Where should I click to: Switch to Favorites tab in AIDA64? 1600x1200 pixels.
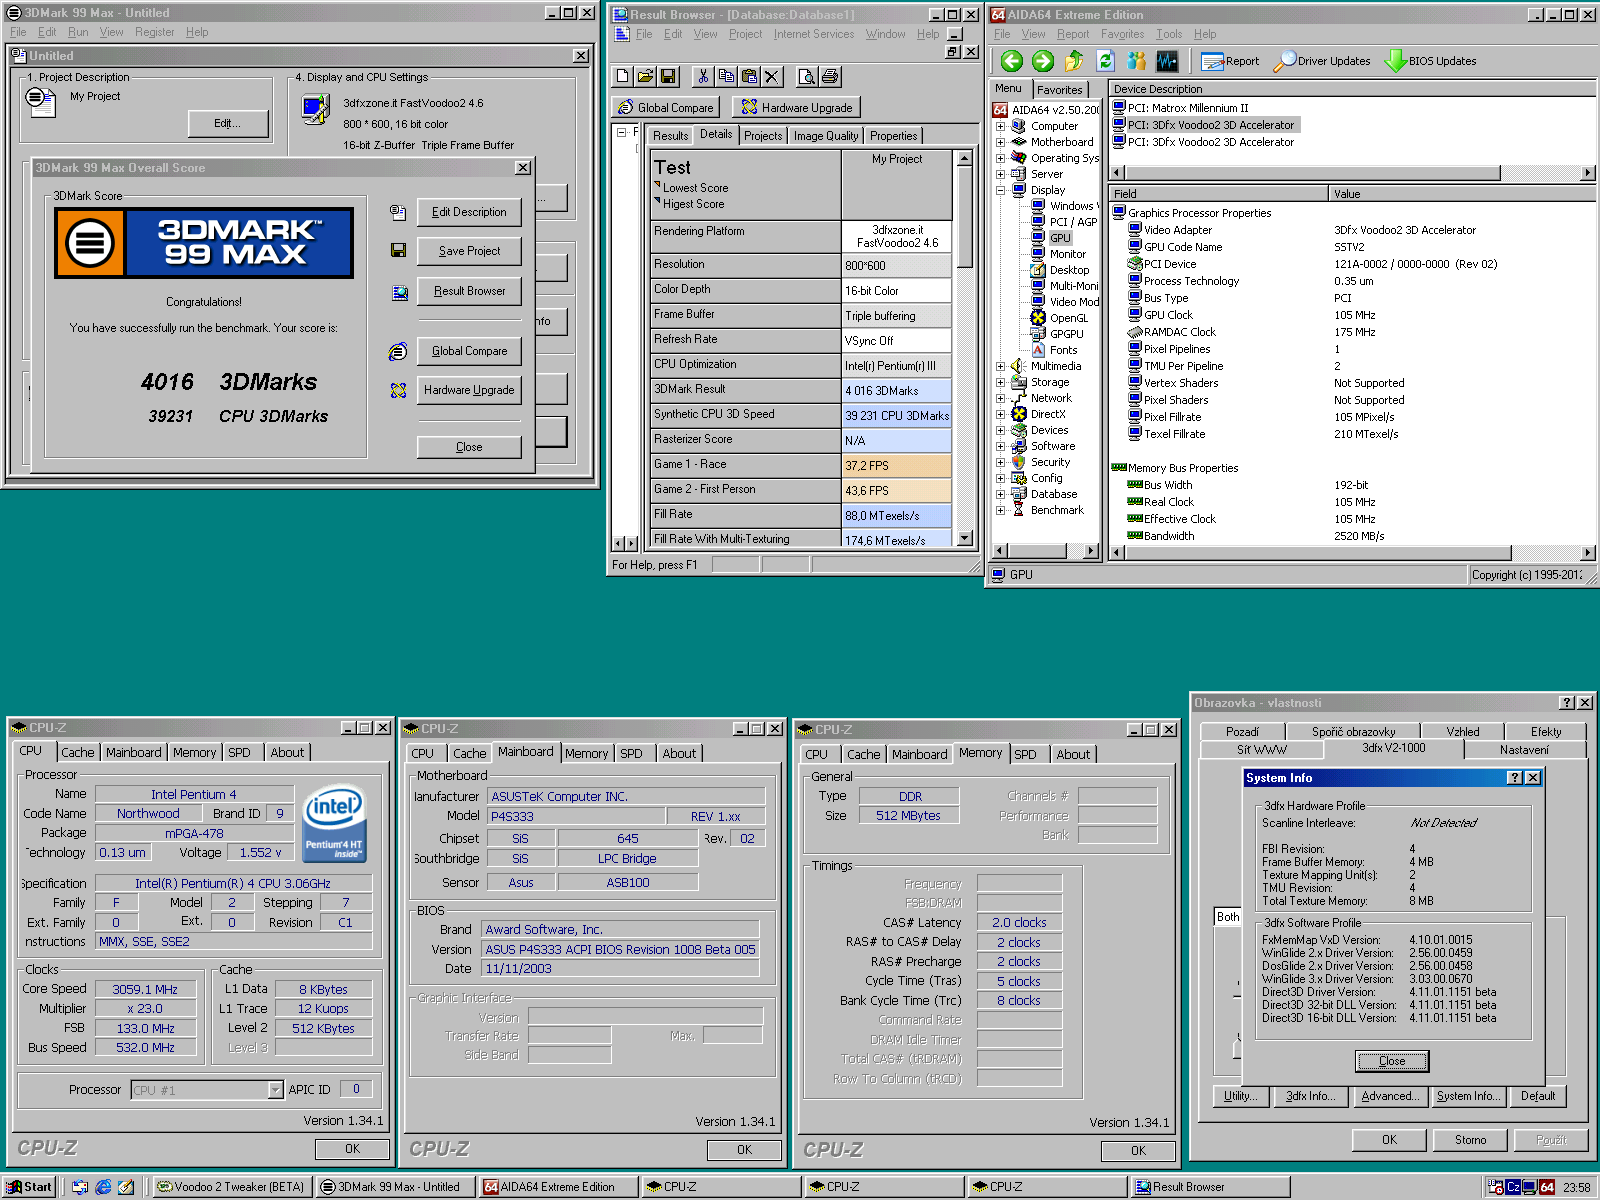pyautogui.click(x=1059, y=90)
